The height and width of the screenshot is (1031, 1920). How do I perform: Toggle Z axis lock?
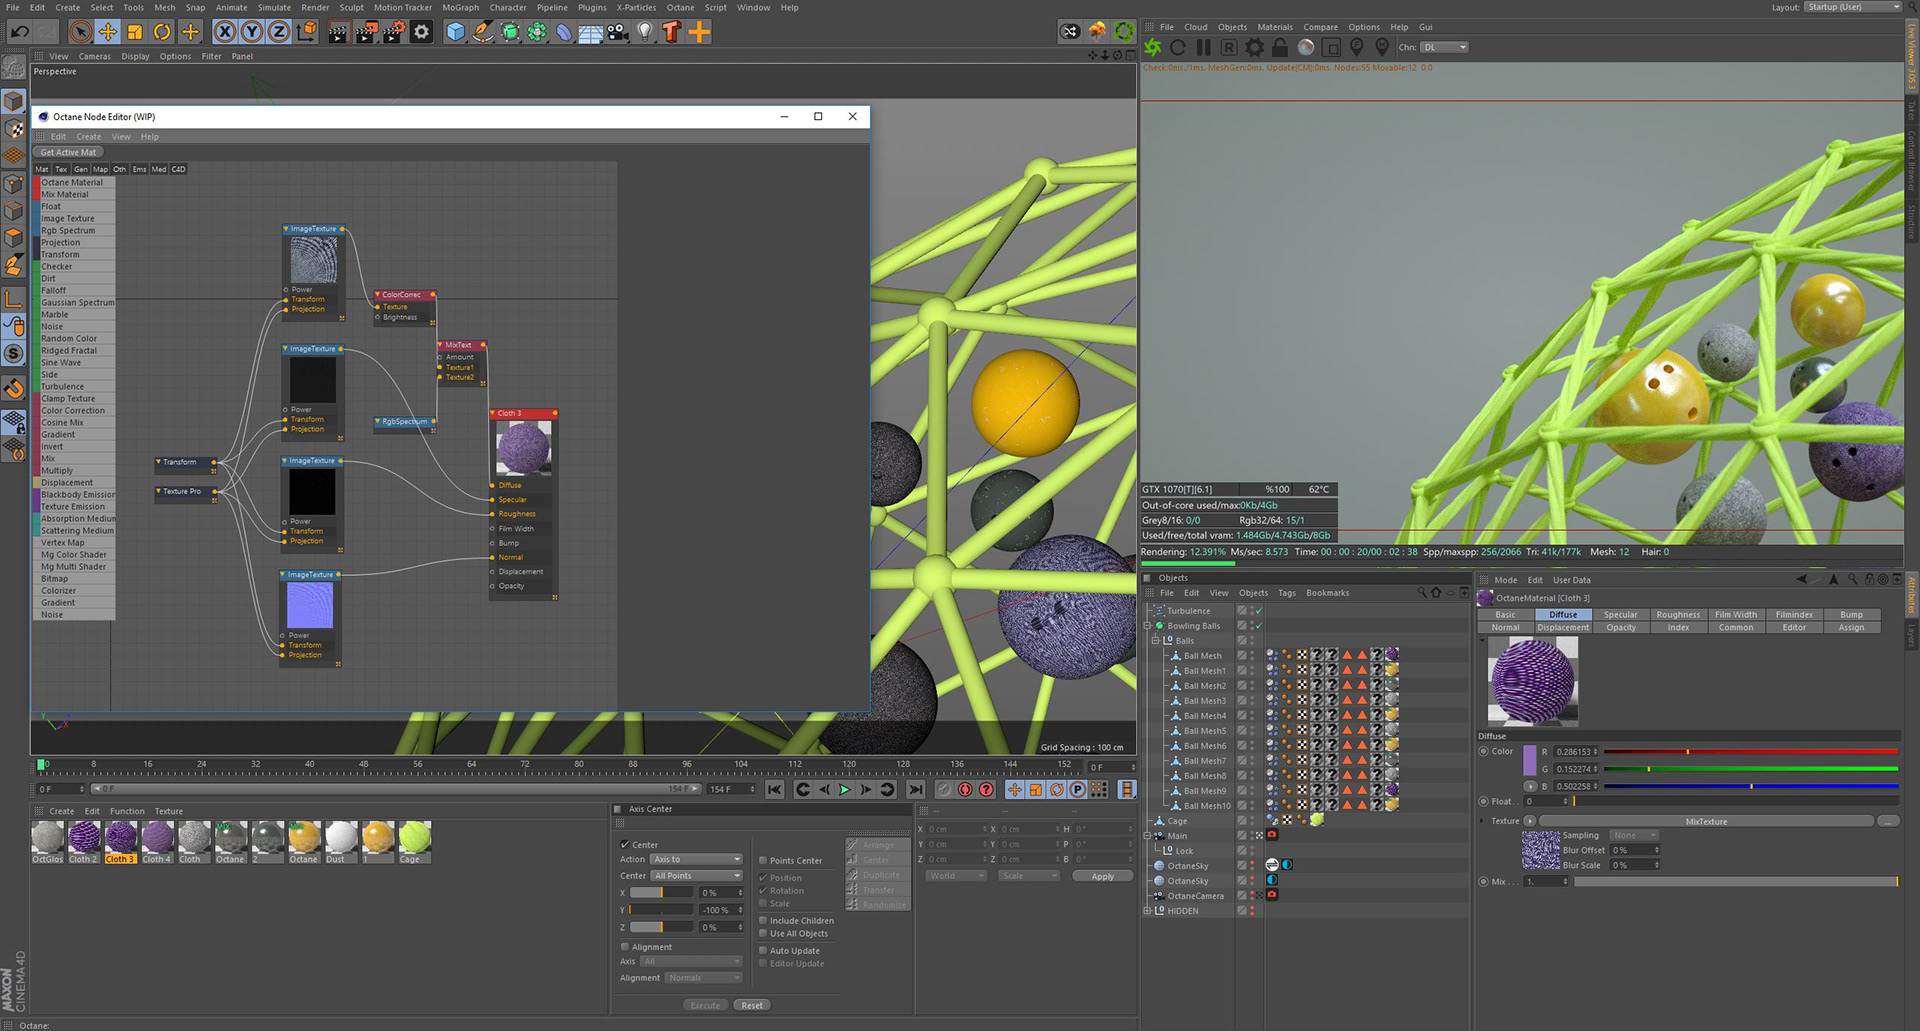coord(279,32)
